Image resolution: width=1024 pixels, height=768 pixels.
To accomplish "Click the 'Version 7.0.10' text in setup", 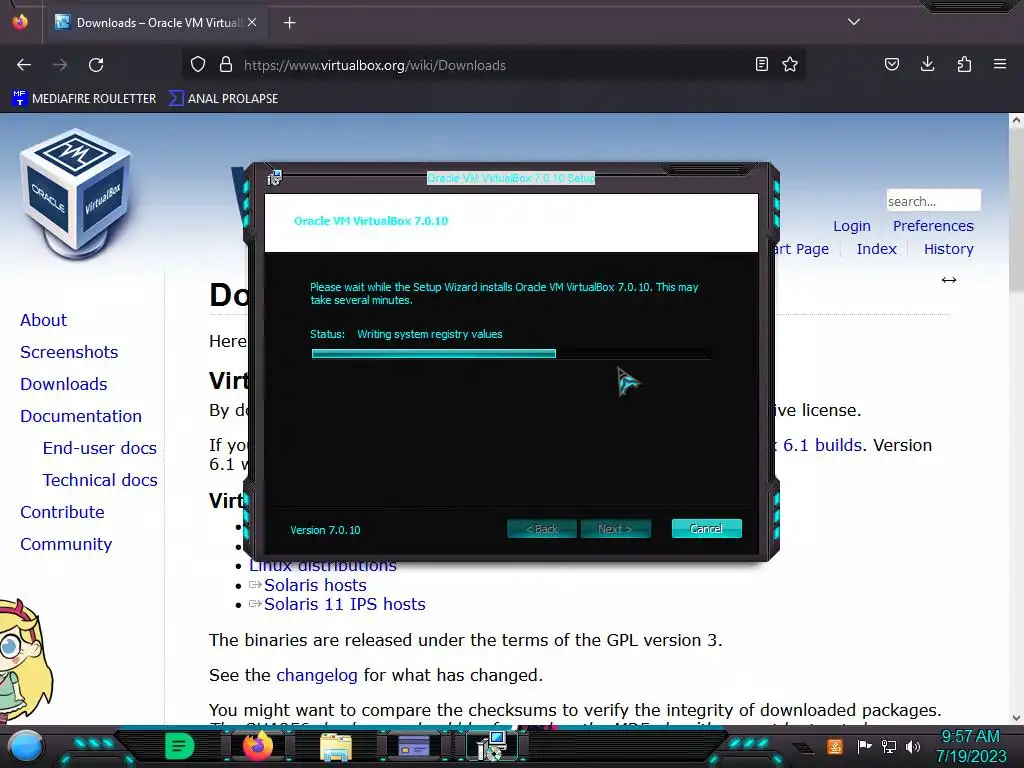I will [x=325, y=530].
